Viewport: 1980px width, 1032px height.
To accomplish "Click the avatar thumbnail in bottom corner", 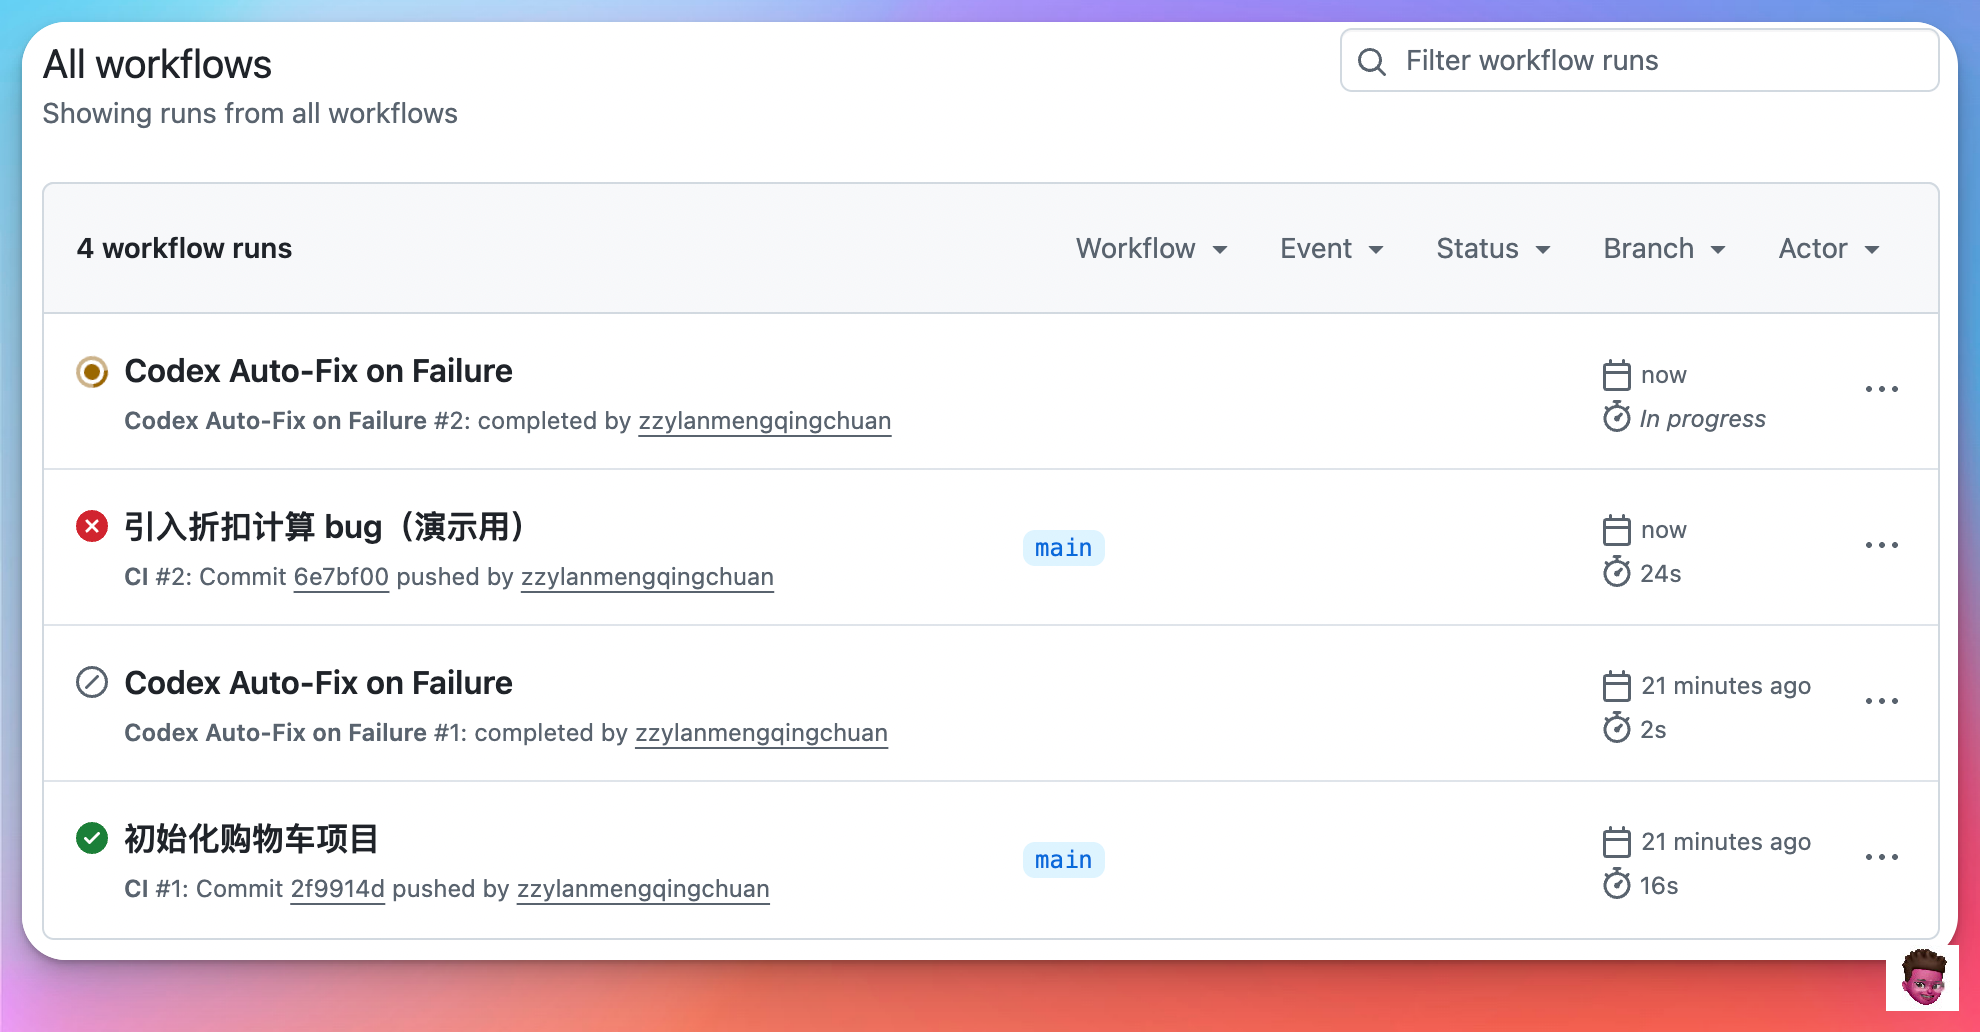I will coord(1922,978).
